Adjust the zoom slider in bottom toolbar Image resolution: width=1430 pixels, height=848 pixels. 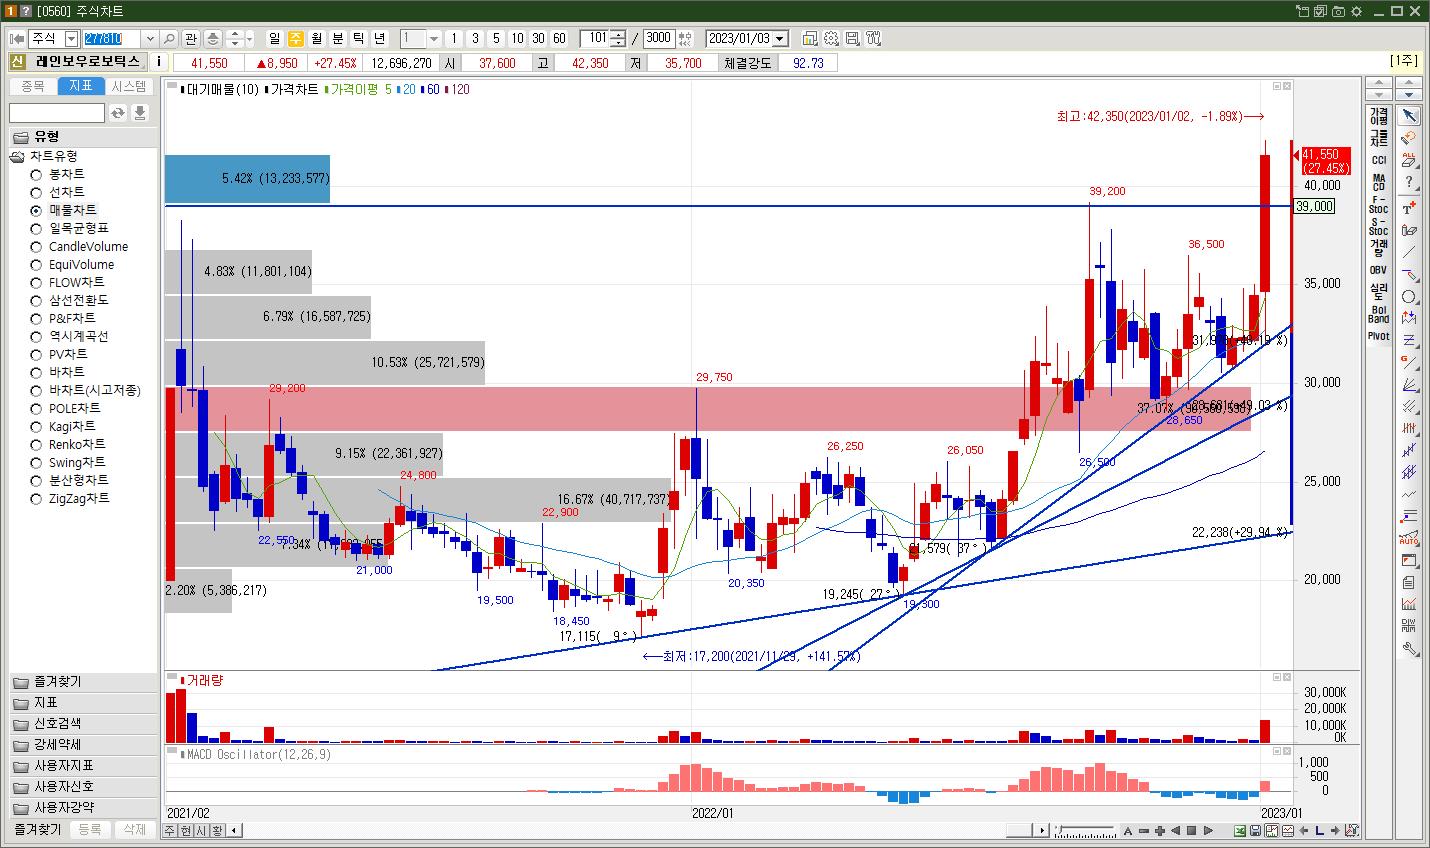tap(1086, 830)
